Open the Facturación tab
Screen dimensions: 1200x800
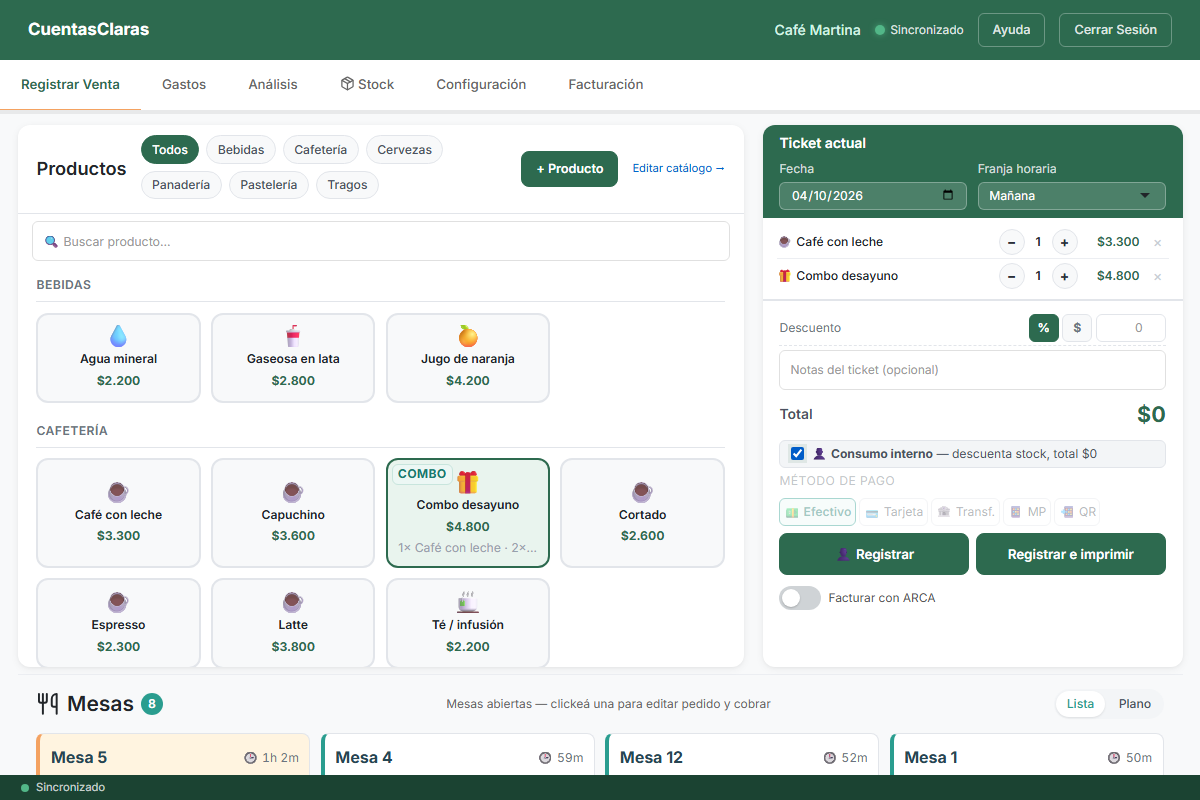[x=606, y=85]
